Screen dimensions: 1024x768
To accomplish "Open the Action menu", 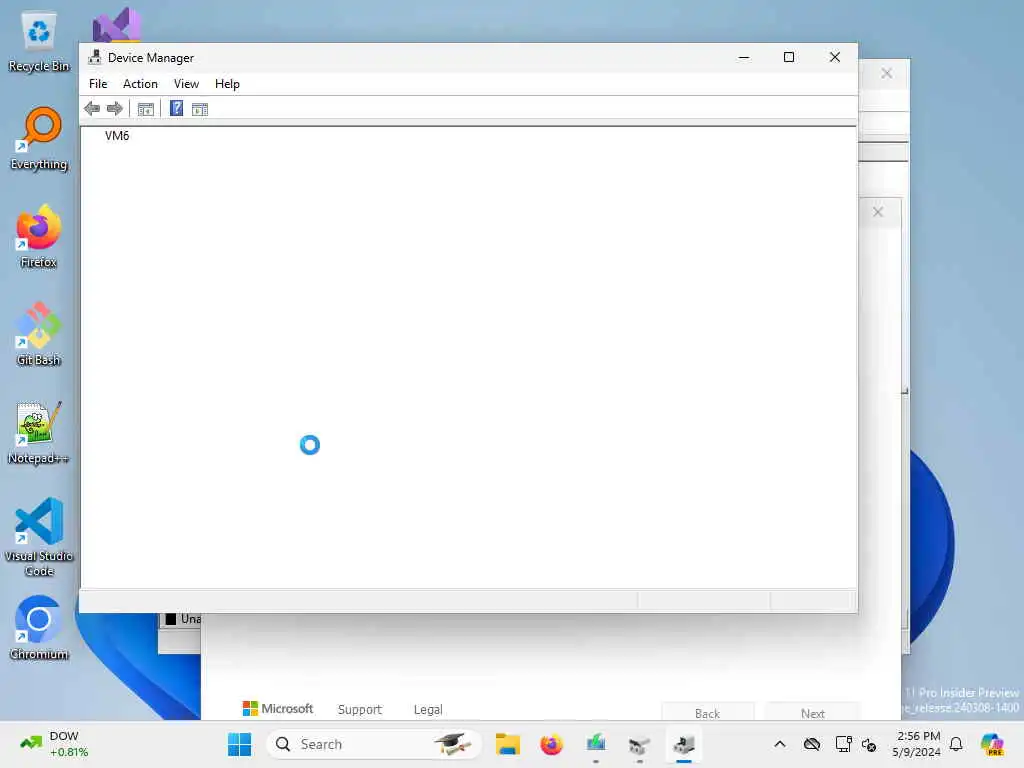I will pyautogui.click(x=140, y=84).
